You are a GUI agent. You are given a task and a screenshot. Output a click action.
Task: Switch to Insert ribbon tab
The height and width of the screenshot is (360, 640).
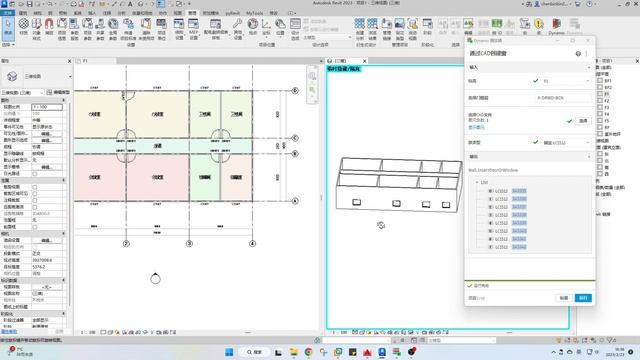click(92, 13)
